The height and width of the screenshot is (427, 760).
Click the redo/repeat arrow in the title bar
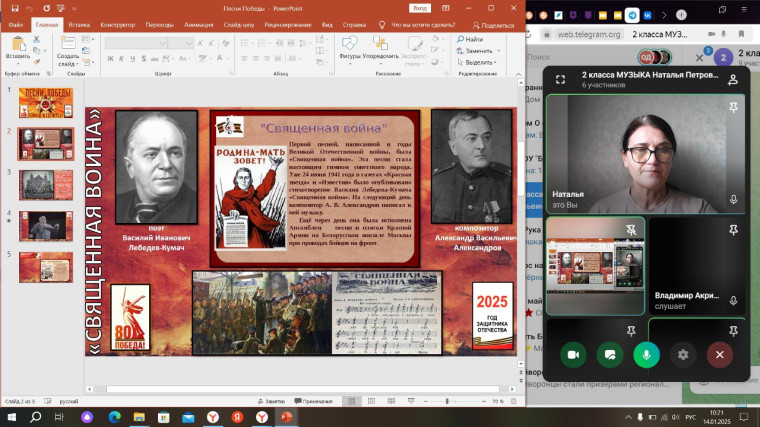point(46,8)
